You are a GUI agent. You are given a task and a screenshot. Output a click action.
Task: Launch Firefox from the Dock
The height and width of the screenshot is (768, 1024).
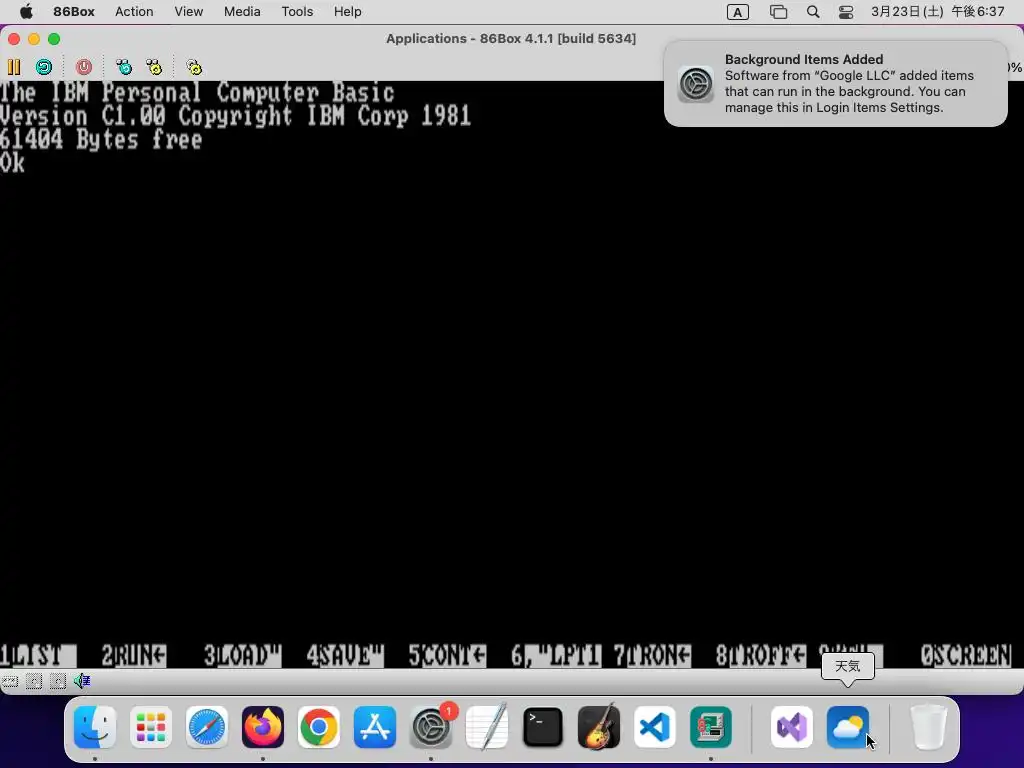(263, 727)
